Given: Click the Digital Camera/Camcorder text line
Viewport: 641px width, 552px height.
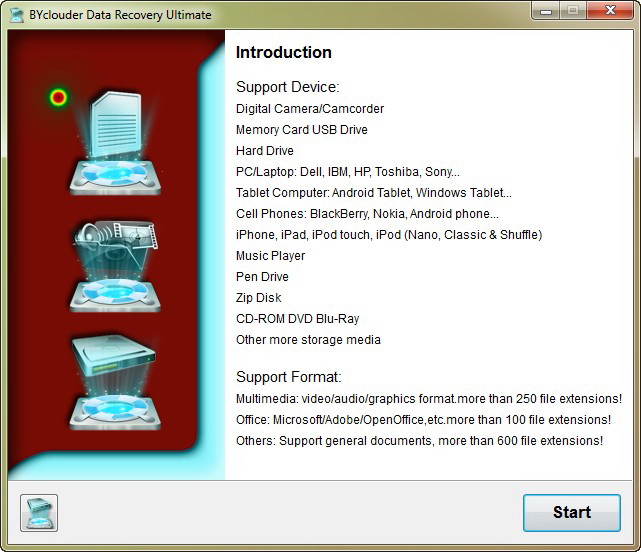Looking at the screenshot, I should point(309,109).
